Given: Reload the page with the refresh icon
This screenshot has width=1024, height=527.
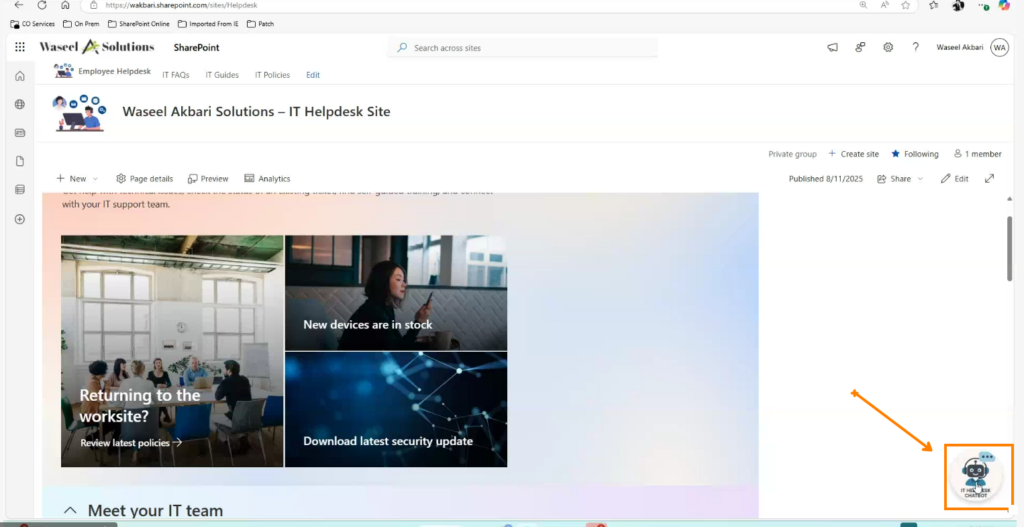Looking at the screenshot, I should 42,5.
